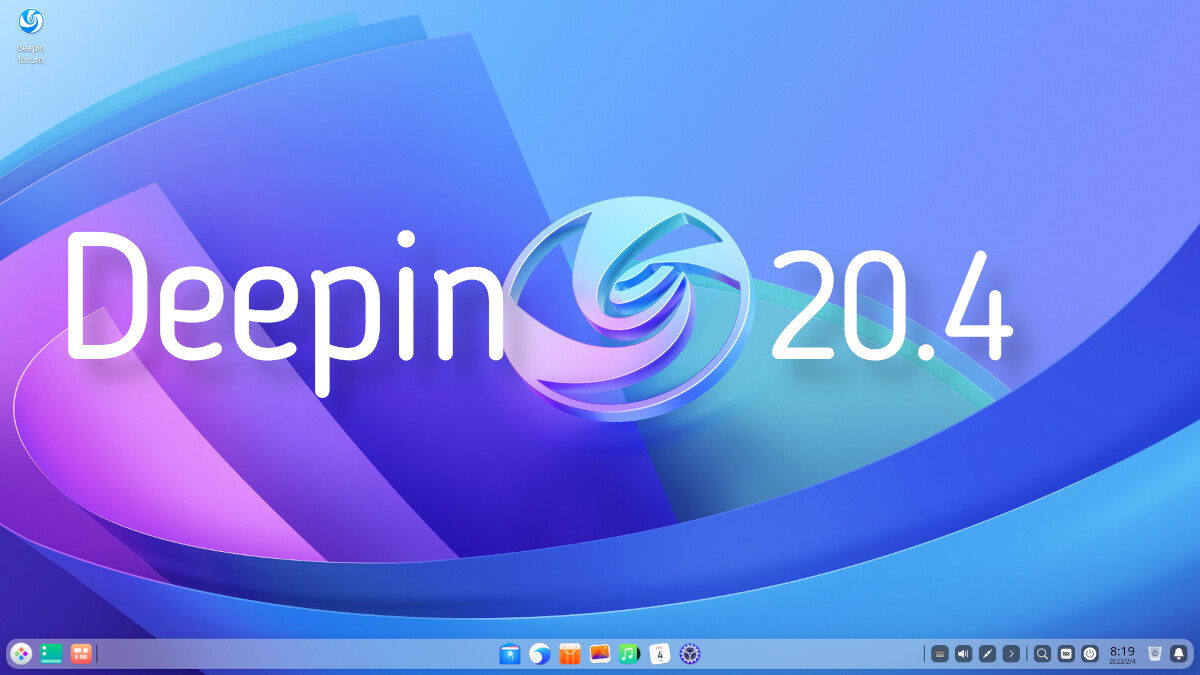Open the volume sound tray icon
This screenshot has height=675, width=1200.
[x=963, y=654]
